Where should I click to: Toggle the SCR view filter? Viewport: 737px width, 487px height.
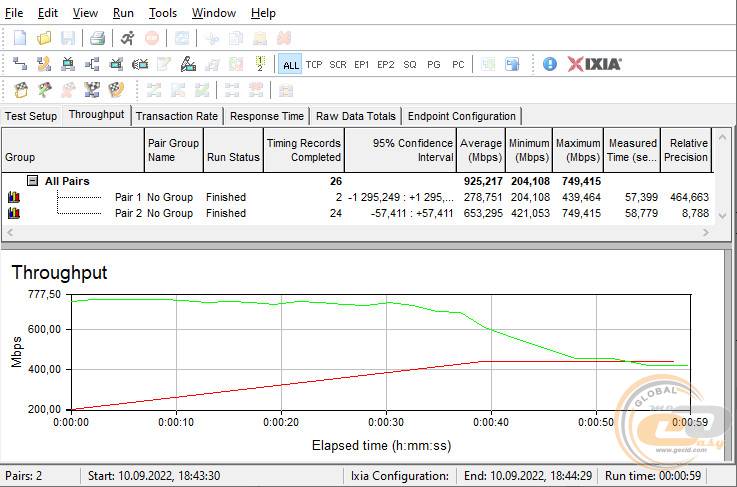click(x=338, y=64)
